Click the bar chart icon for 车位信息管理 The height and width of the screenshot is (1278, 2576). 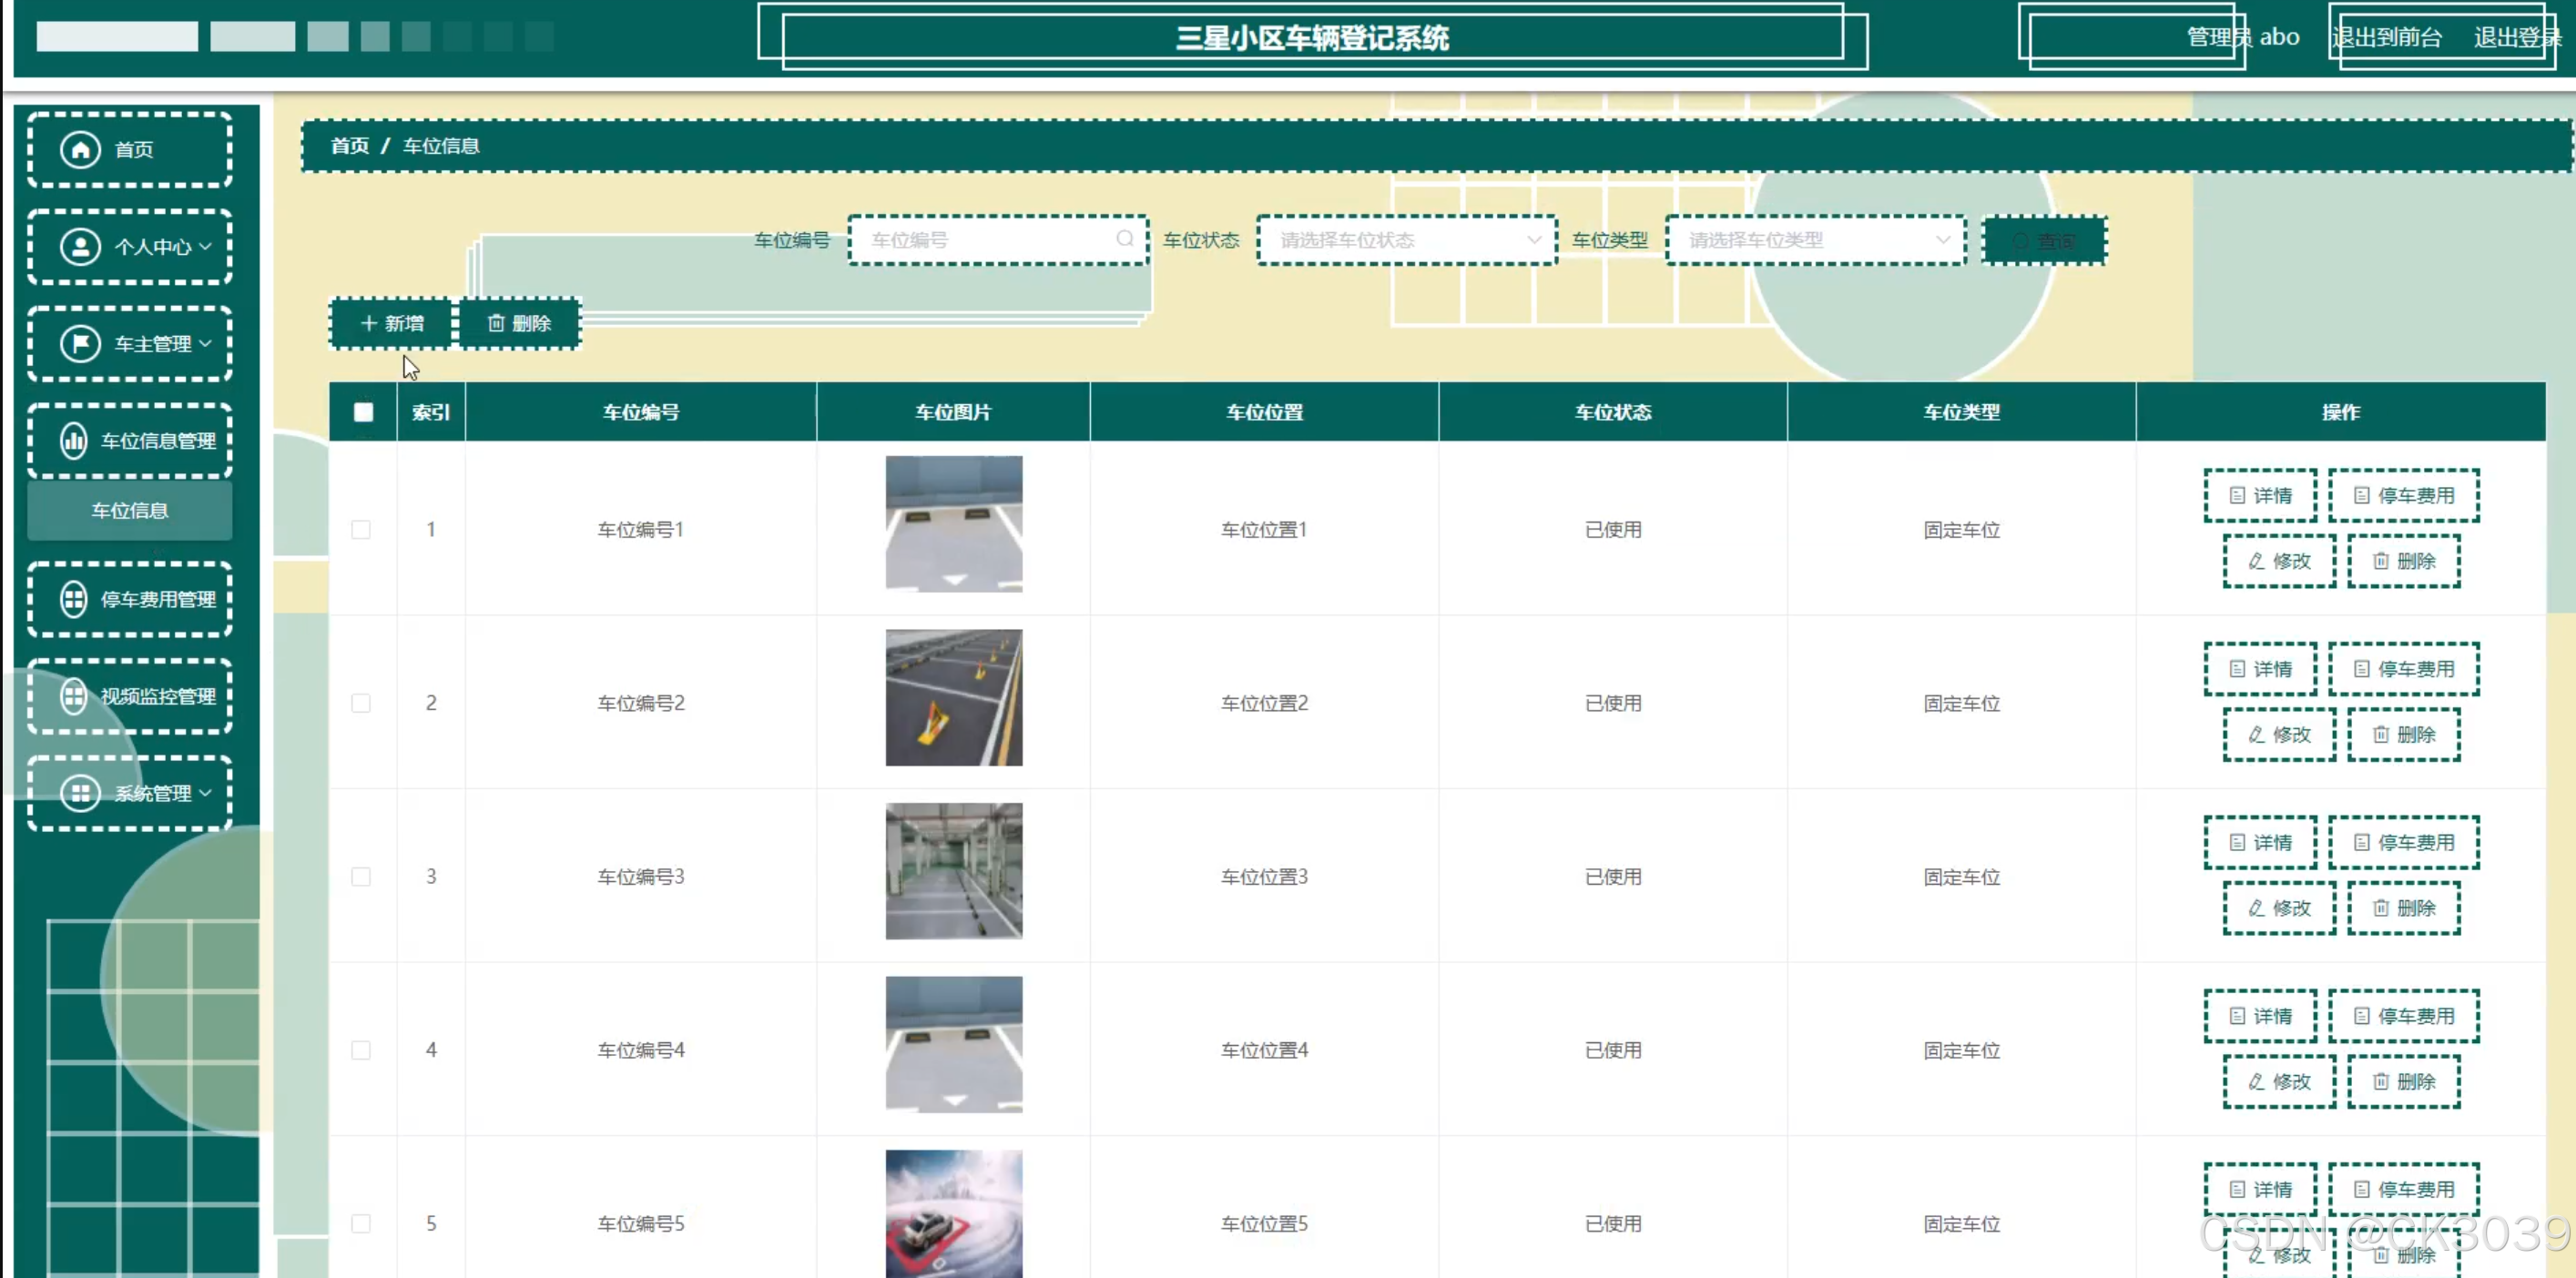pyautogui.click(x=74, y=441)
